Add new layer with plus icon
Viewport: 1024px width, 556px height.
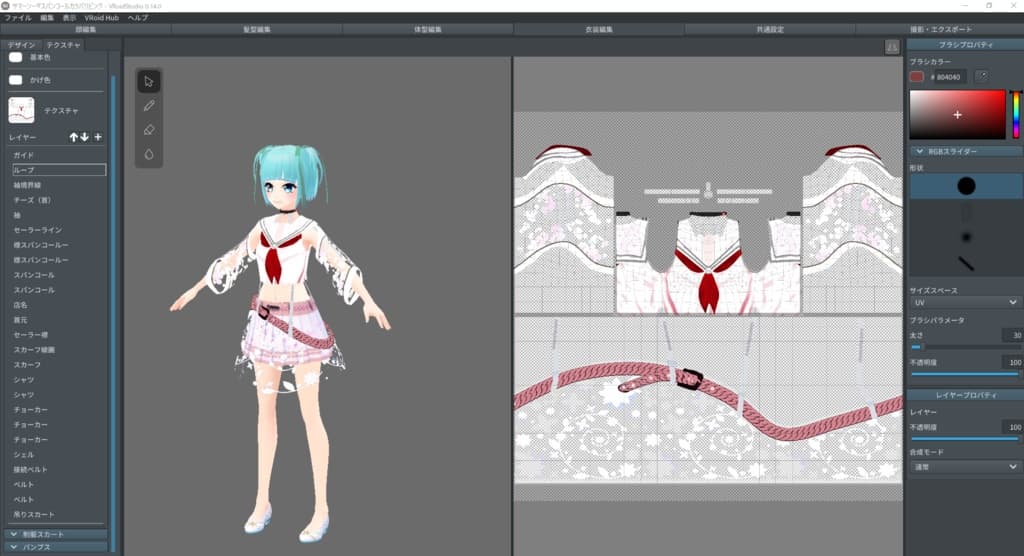[97, 137]
